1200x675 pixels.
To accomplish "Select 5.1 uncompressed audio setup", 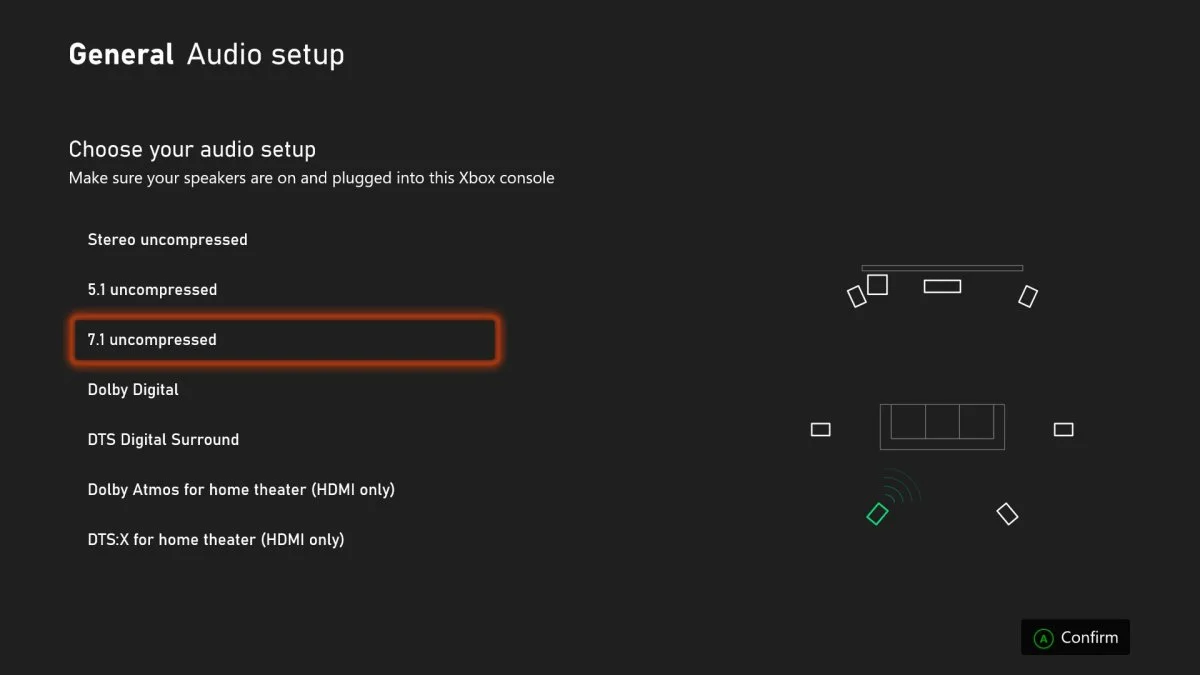I will [x=152, y=289].
